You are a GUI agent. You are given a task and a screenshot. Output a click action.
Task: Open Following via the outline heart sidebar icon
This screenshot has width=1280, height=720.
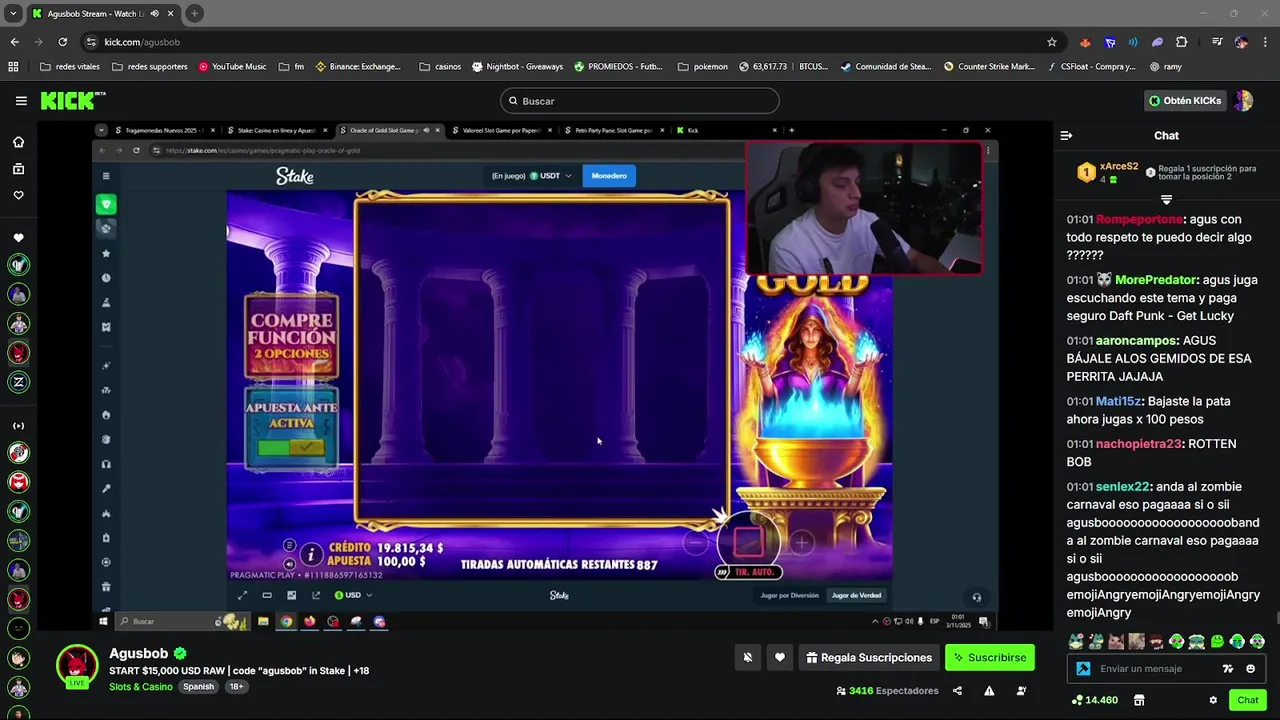pos(18,195)
